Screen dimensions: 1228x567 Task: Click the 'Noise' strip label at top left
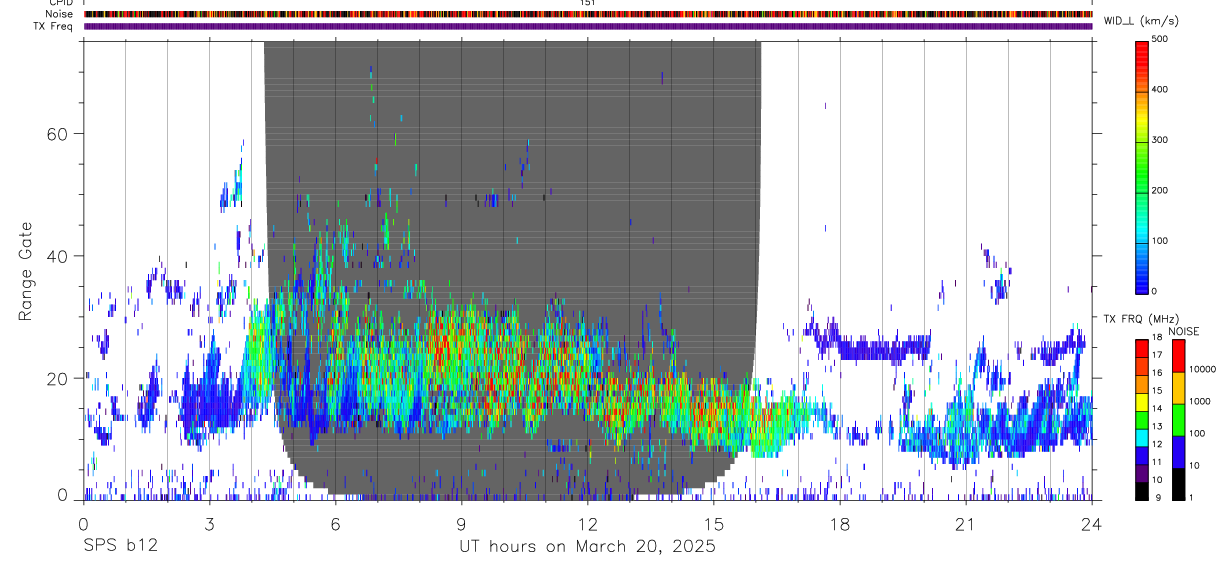click(x=60, y=14)
